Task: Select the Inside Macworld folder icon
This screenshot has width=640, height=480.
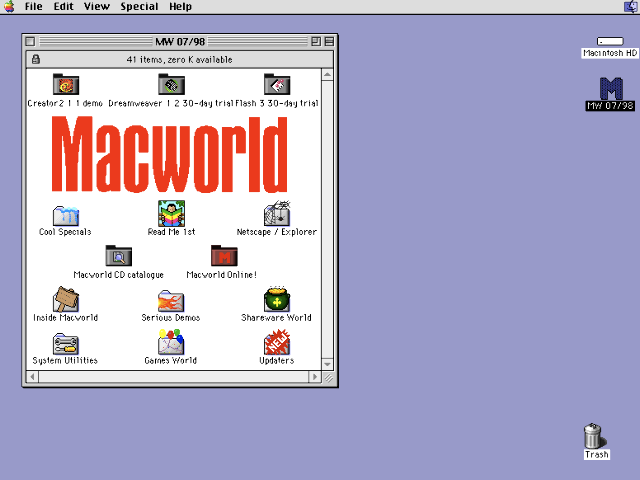Action: [x=66, y=299]
